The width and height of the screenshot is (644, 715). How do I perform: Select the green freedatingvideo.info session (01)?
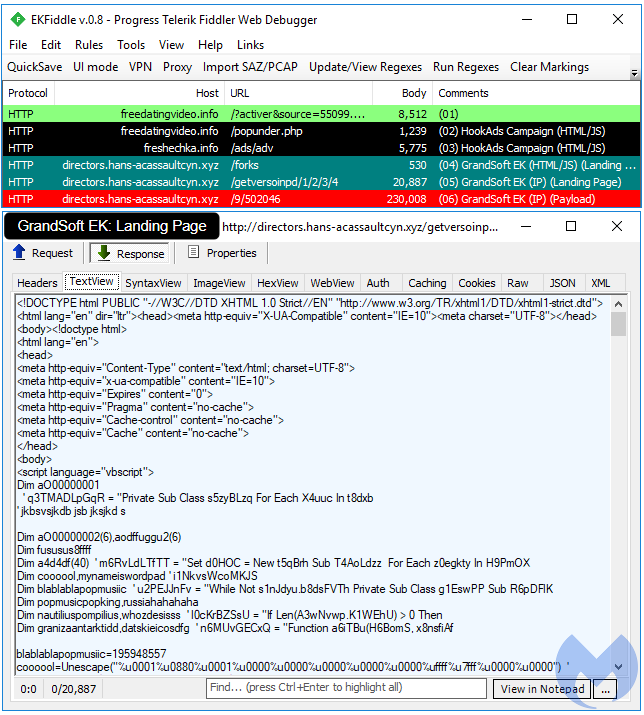[322, 114]
